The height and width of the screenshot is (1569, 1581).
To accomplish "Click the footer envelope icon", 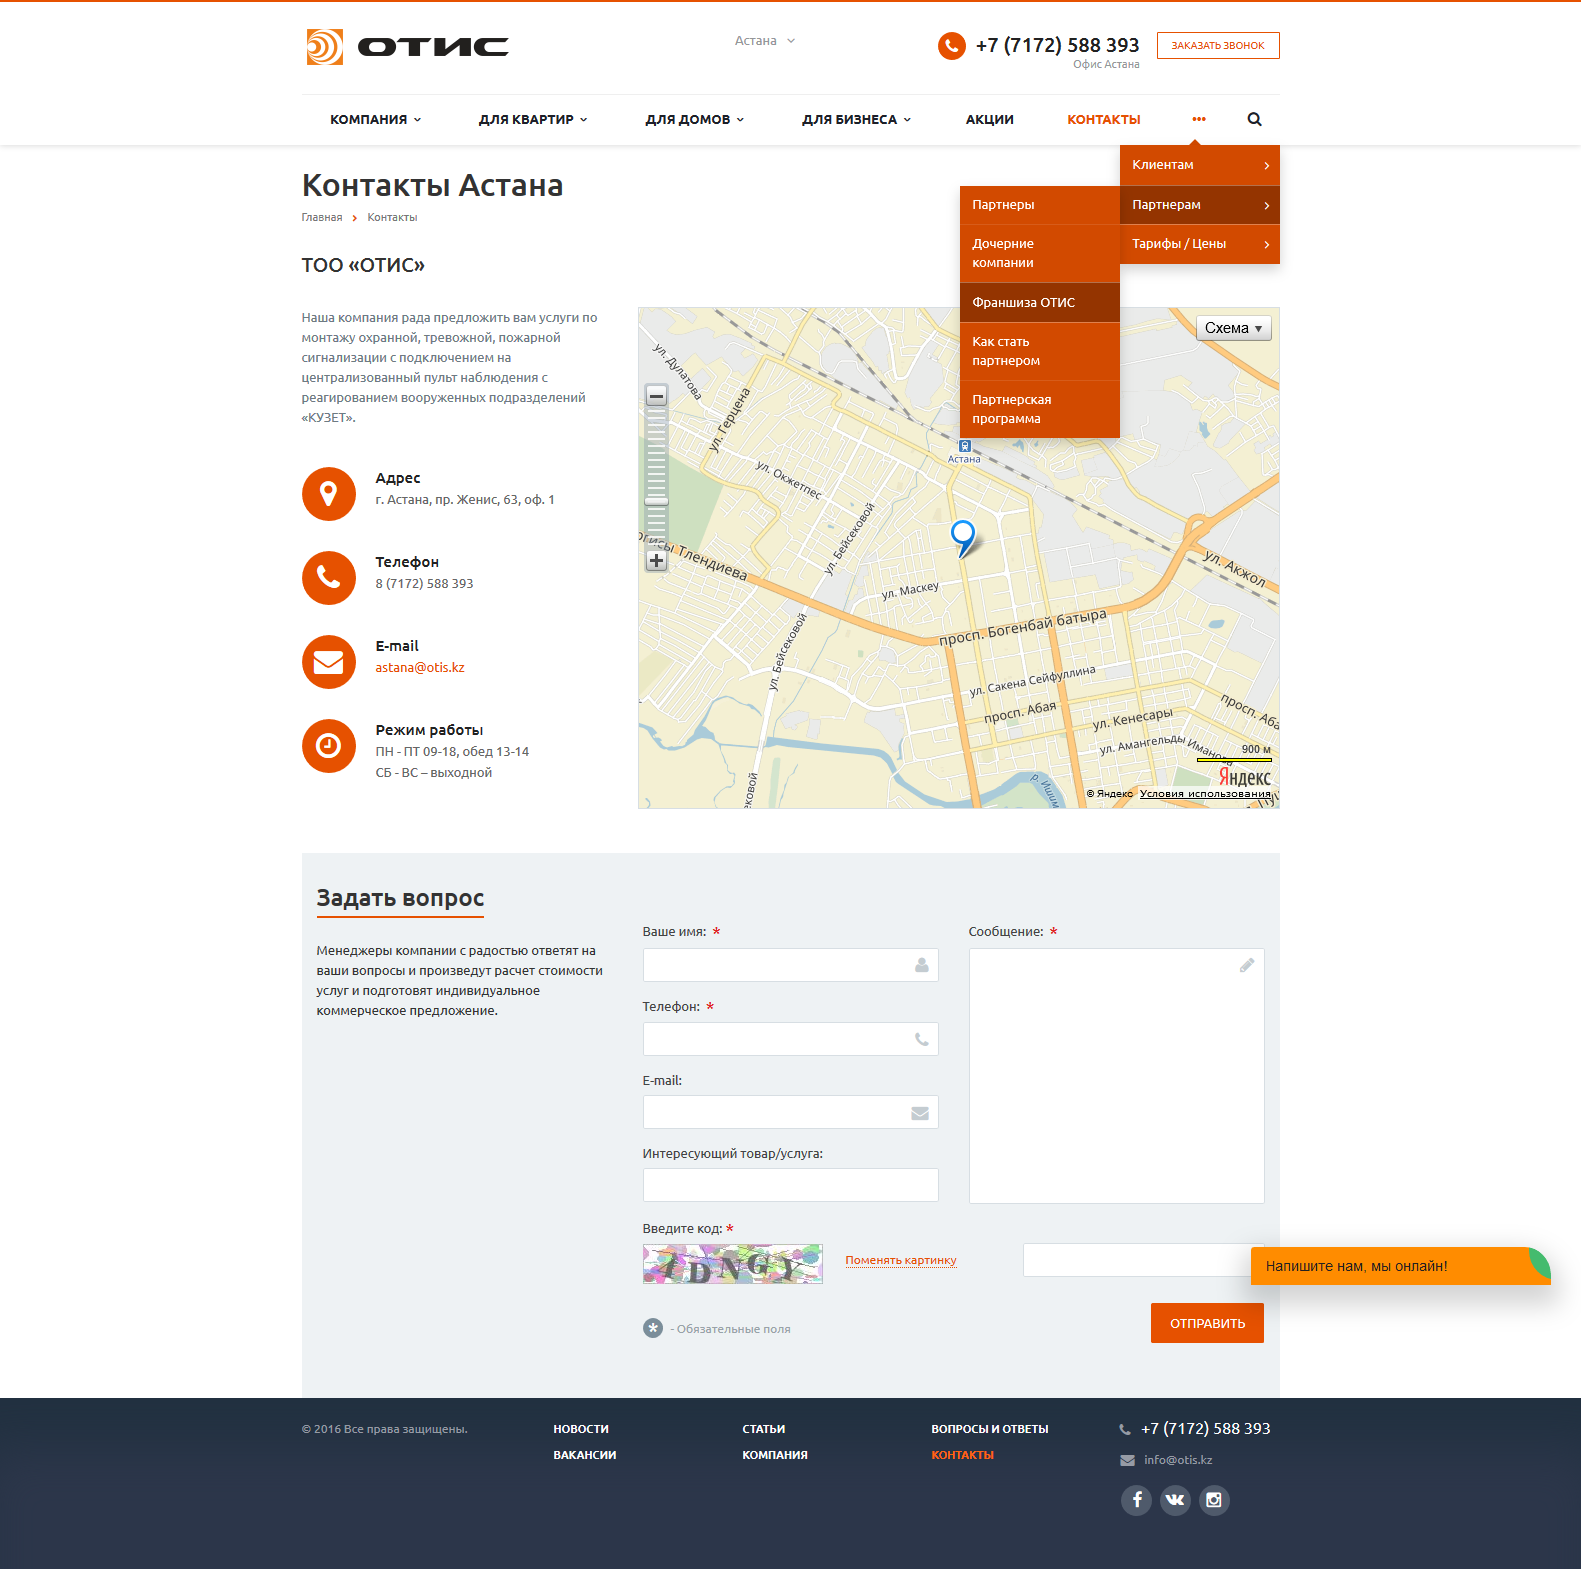I will click(x=1127, y=1461).
